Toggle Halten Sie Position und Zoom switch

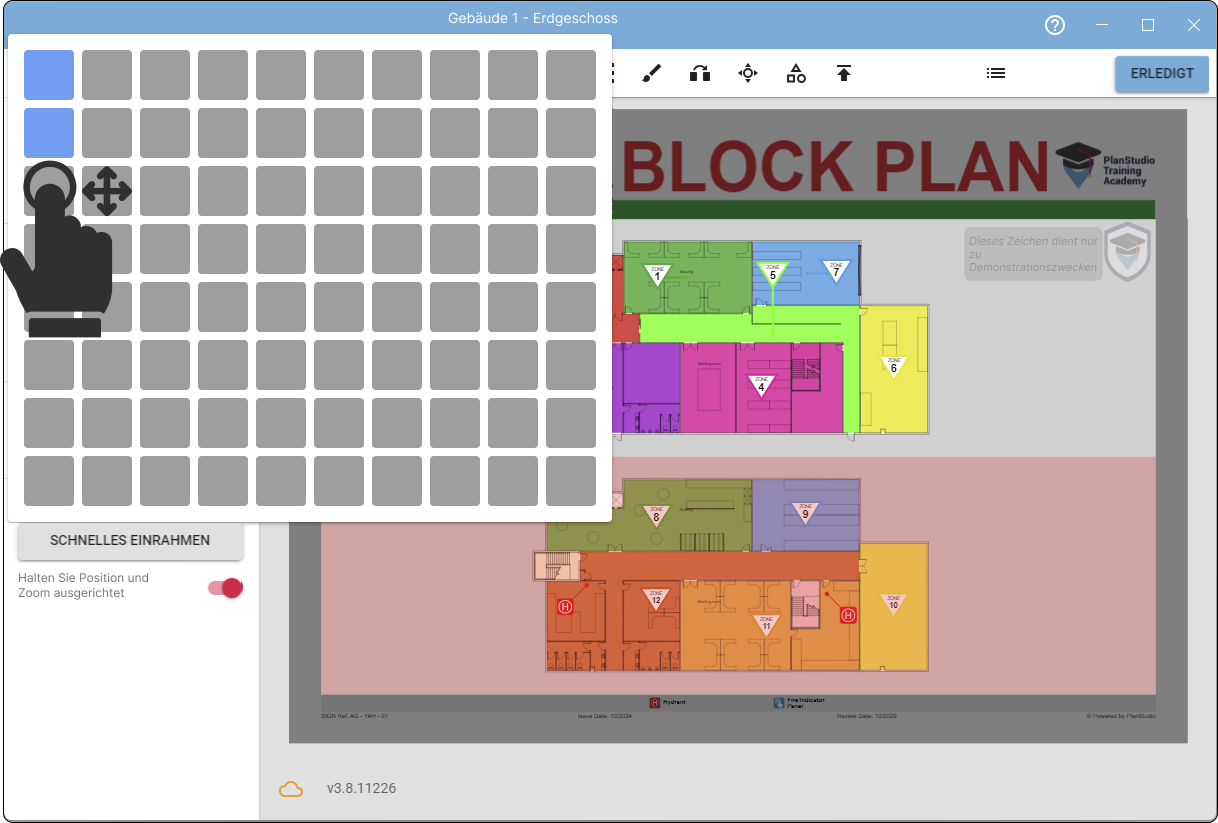click(x=225, y=587)
